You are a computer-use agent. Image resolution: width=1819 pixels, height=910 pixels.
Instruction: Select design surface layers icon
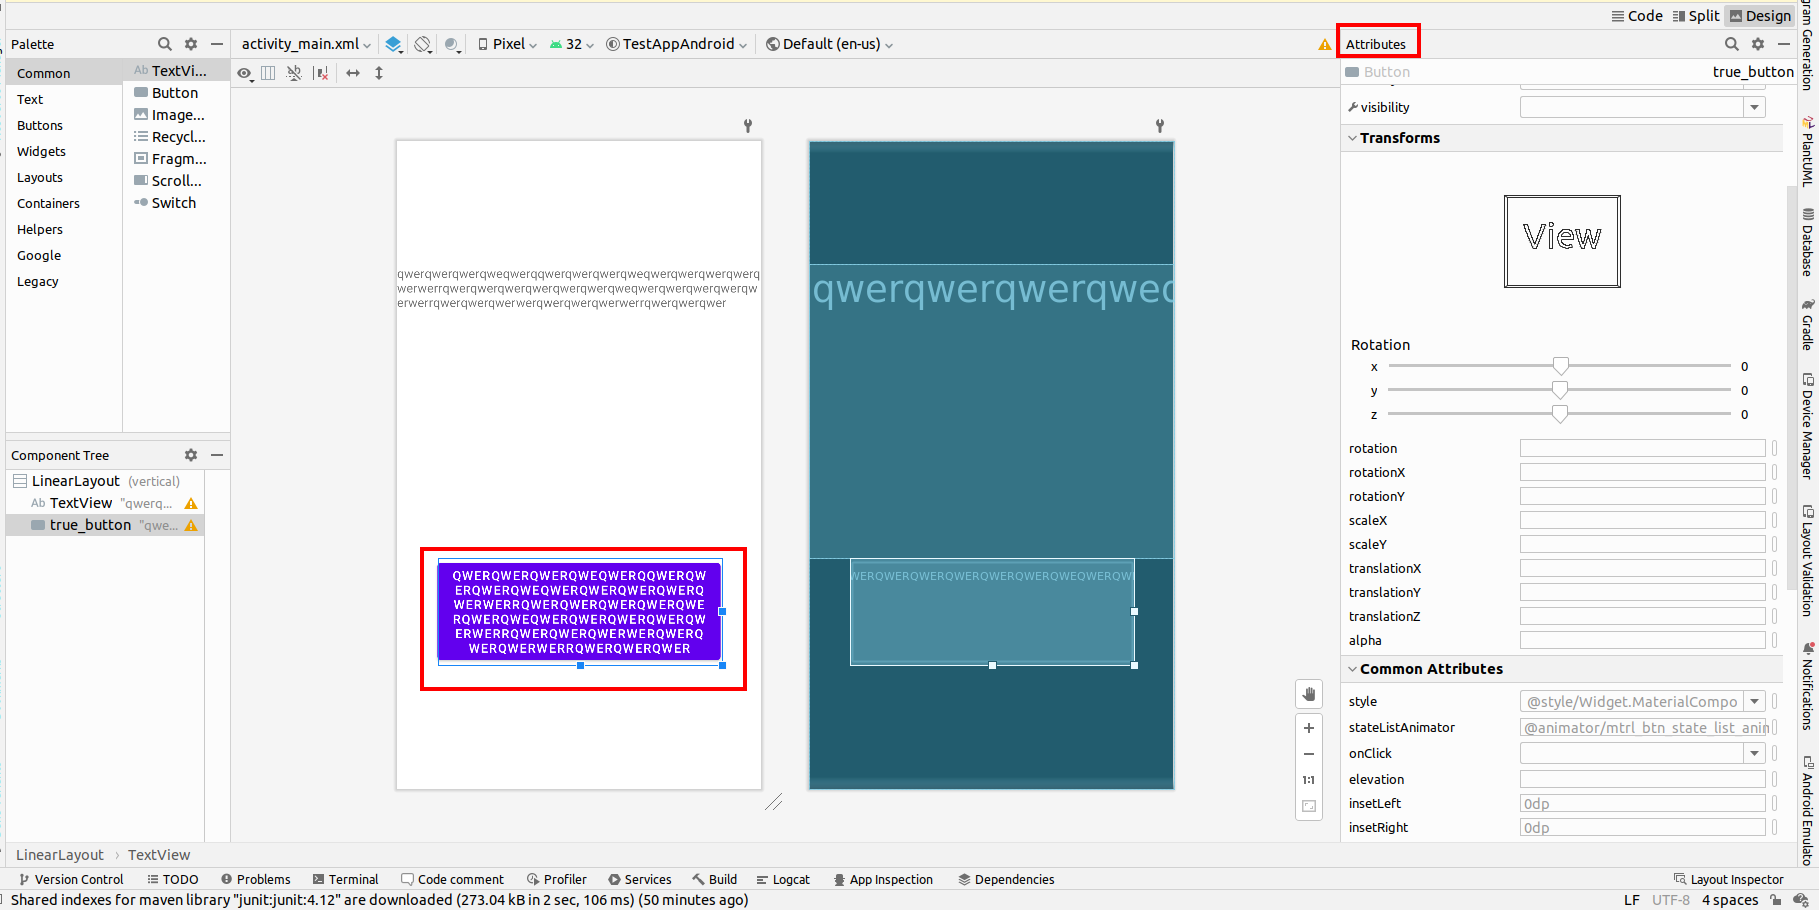(x=394, y=44)
